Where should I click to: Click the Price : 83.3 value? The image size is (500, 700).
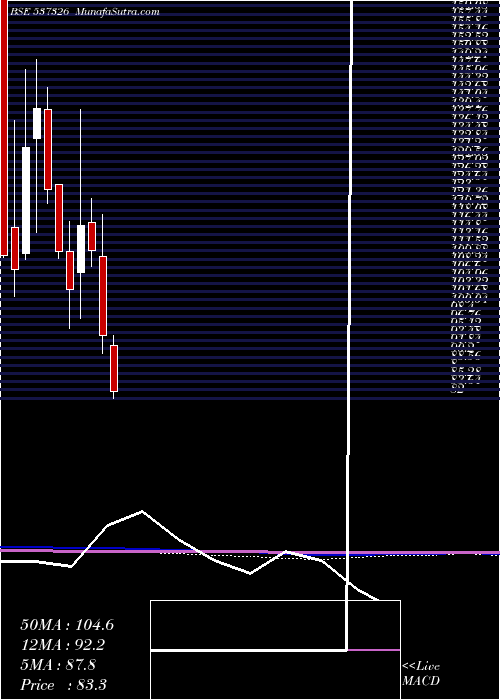[x=63, y=685]
